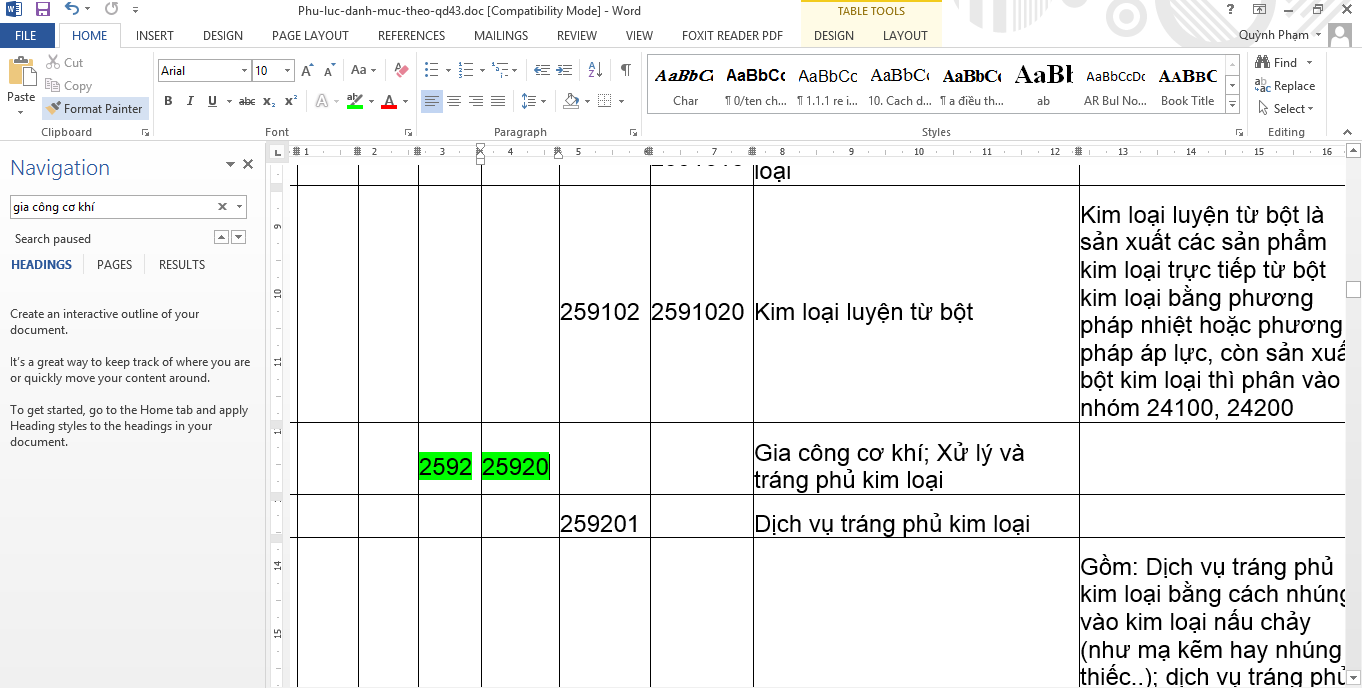Screen dimensions: 1362x688
Task: Switch to the INSERT ribbon tab
Action: point(155,35)
